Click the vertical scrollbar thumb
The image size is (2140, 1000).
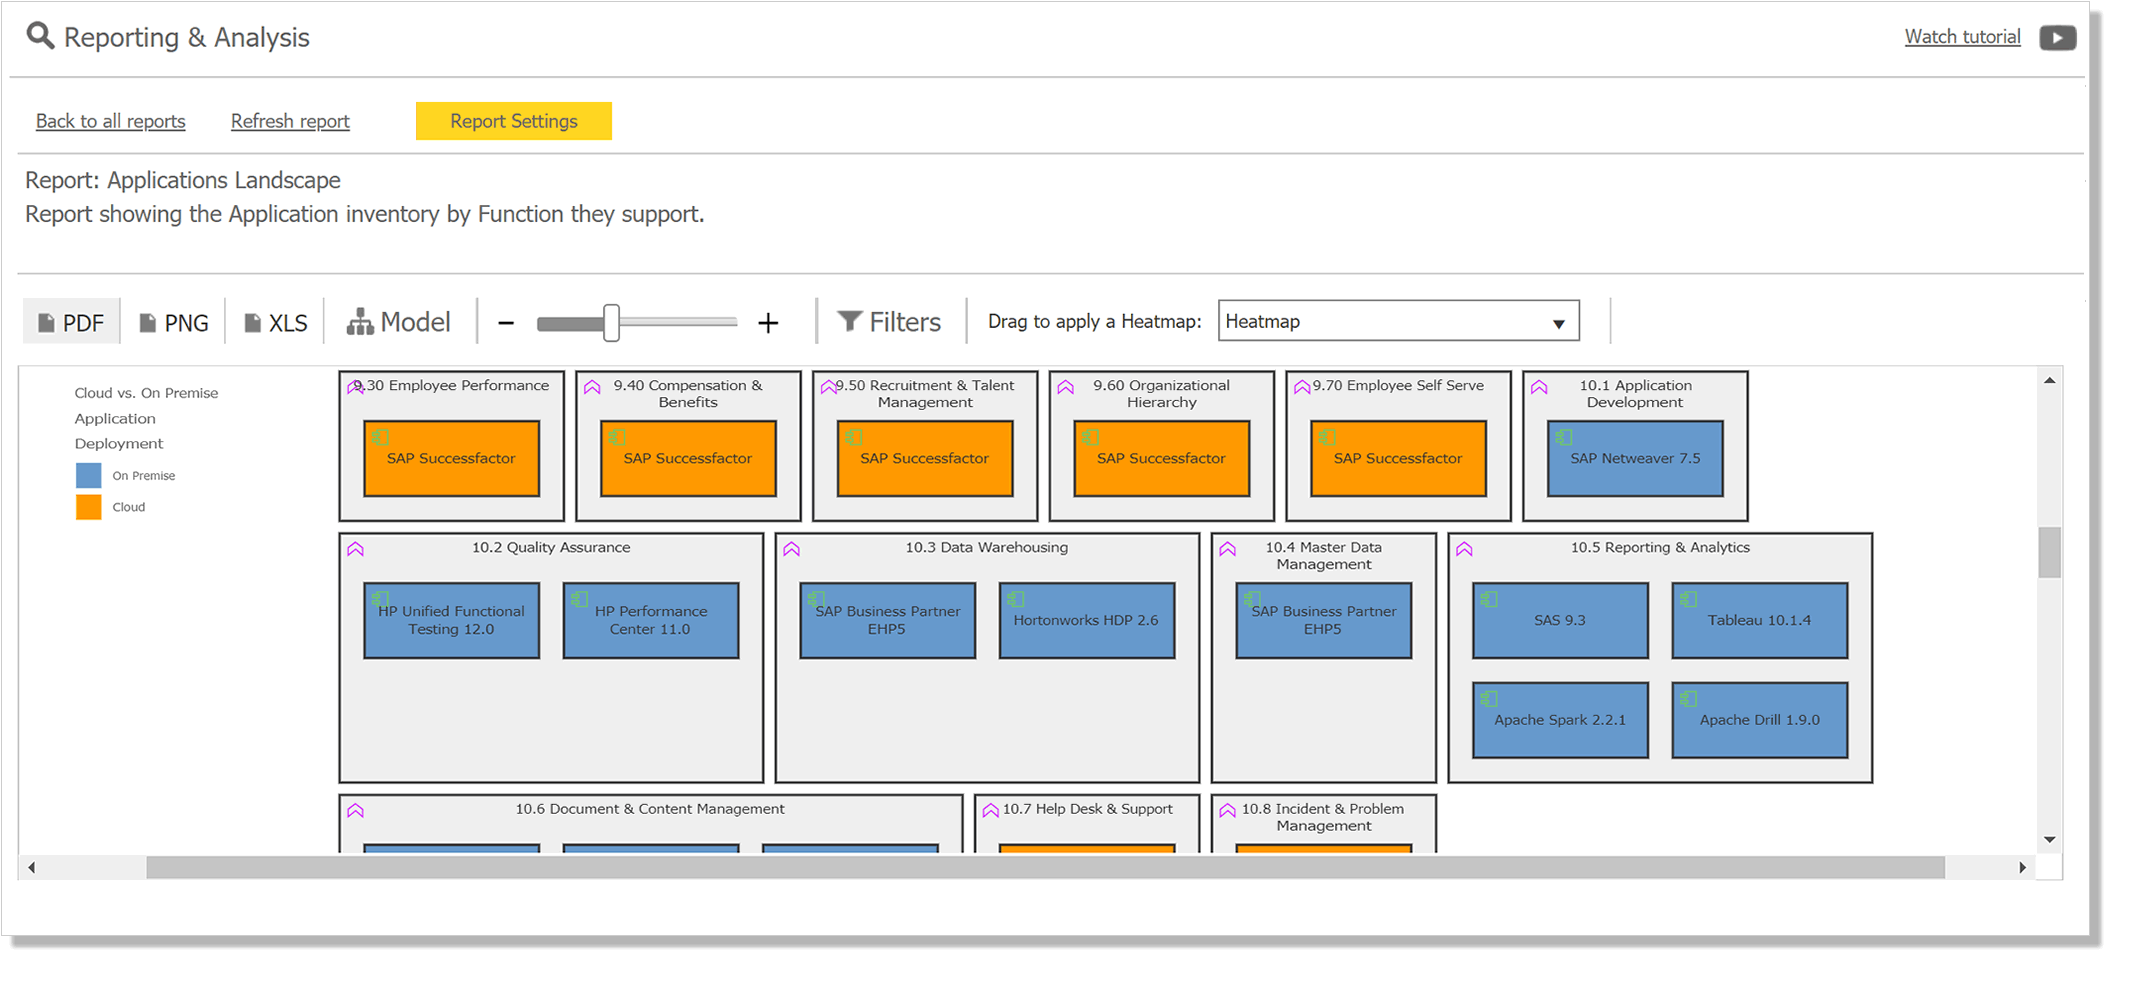[x=2049, y=552]
